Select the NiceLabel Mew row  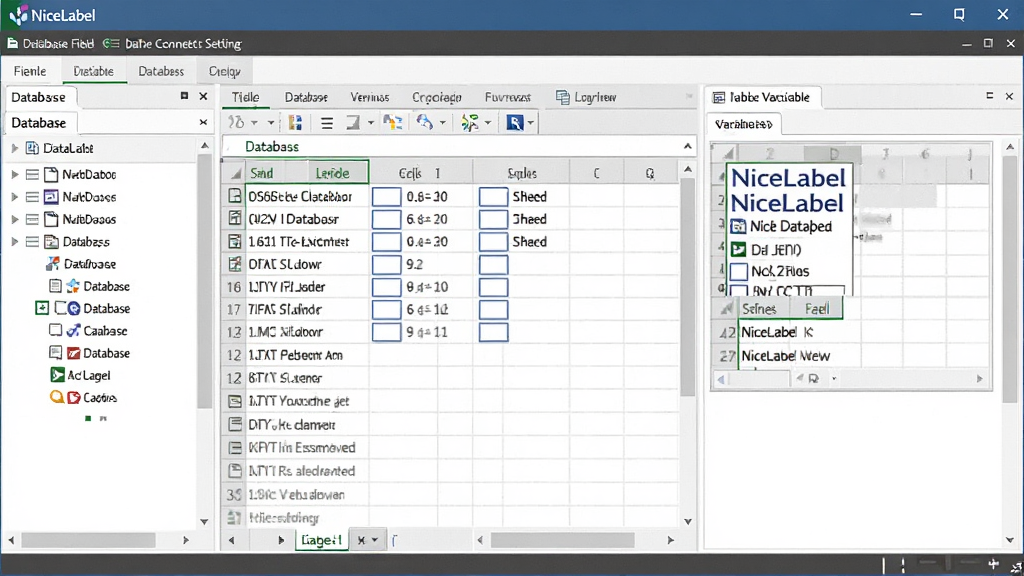[786, 356]
